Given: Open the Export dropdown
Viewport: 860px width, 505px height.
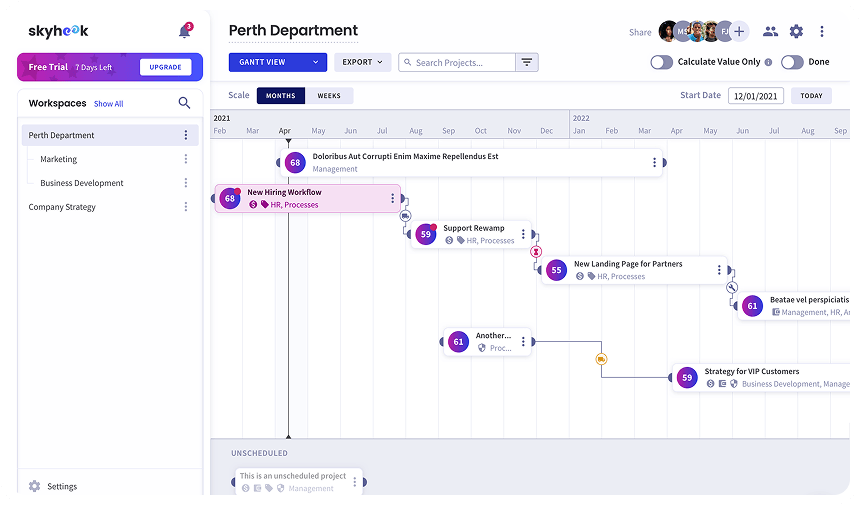Looking at the screenshot, I should 363,63.
